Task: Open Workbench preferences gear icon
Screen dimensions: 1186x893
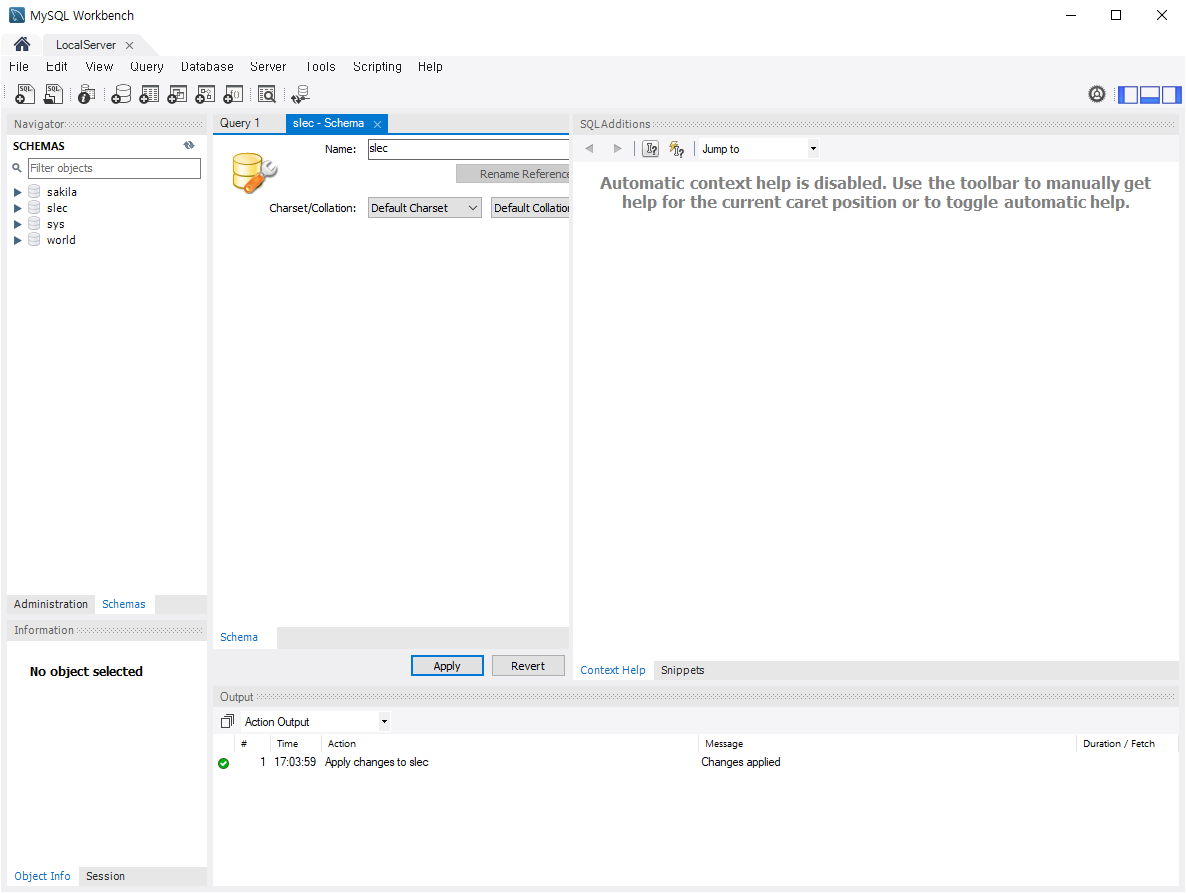Action: click(x=1097, y=94)
